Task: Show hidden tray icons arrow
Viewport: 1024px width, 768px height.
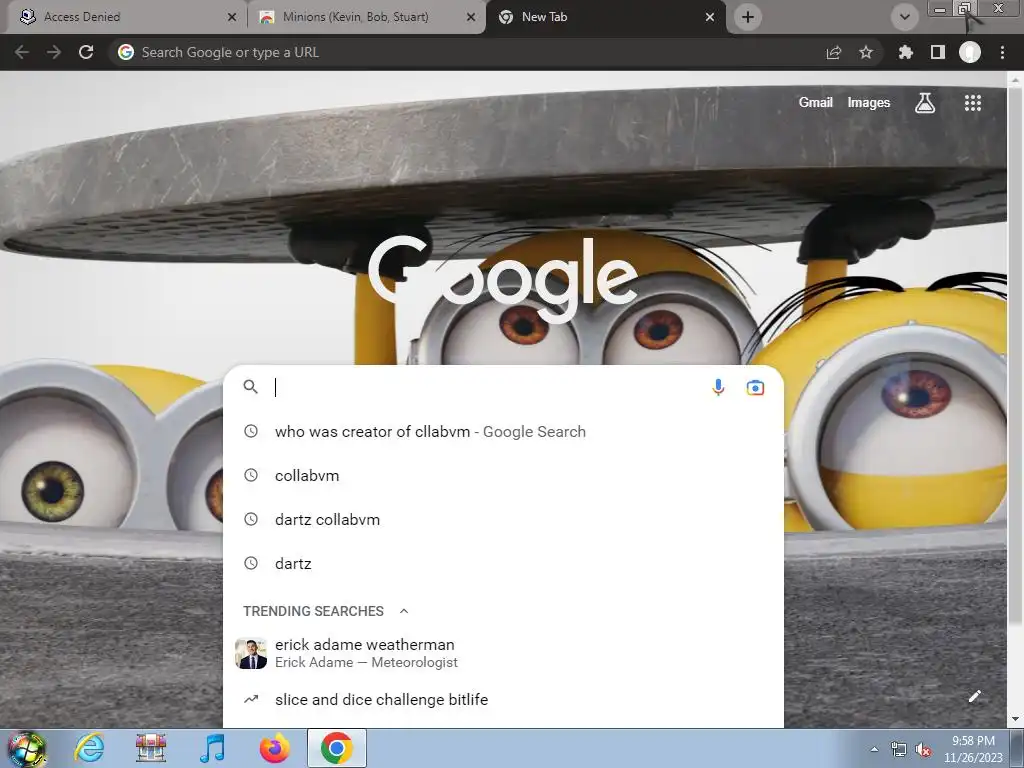Action: point(874,749)
